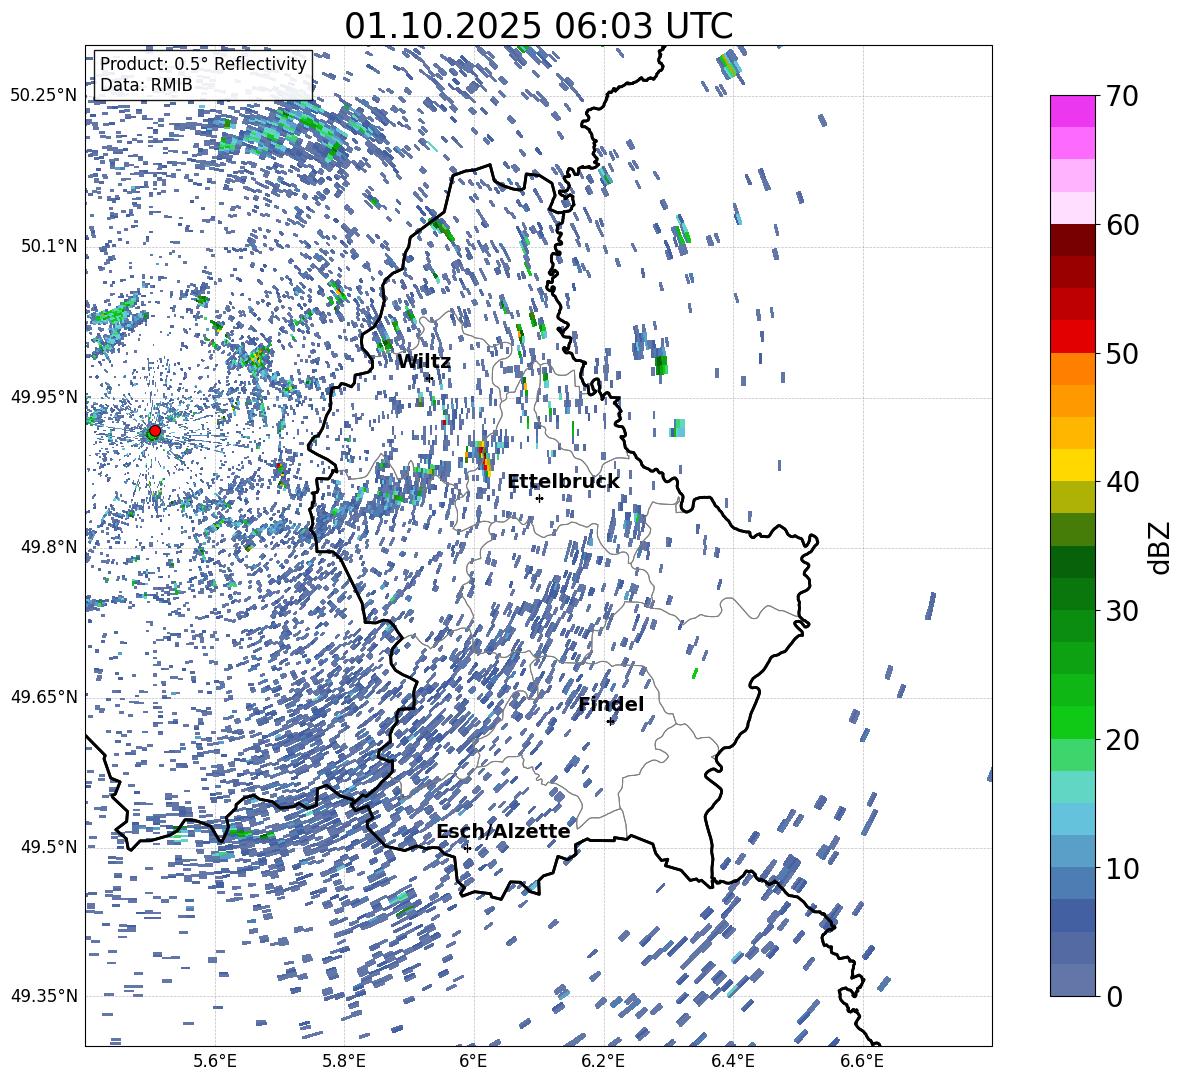
Task: Click the 49.65°N latitude tick label
Action: point(44,697)
